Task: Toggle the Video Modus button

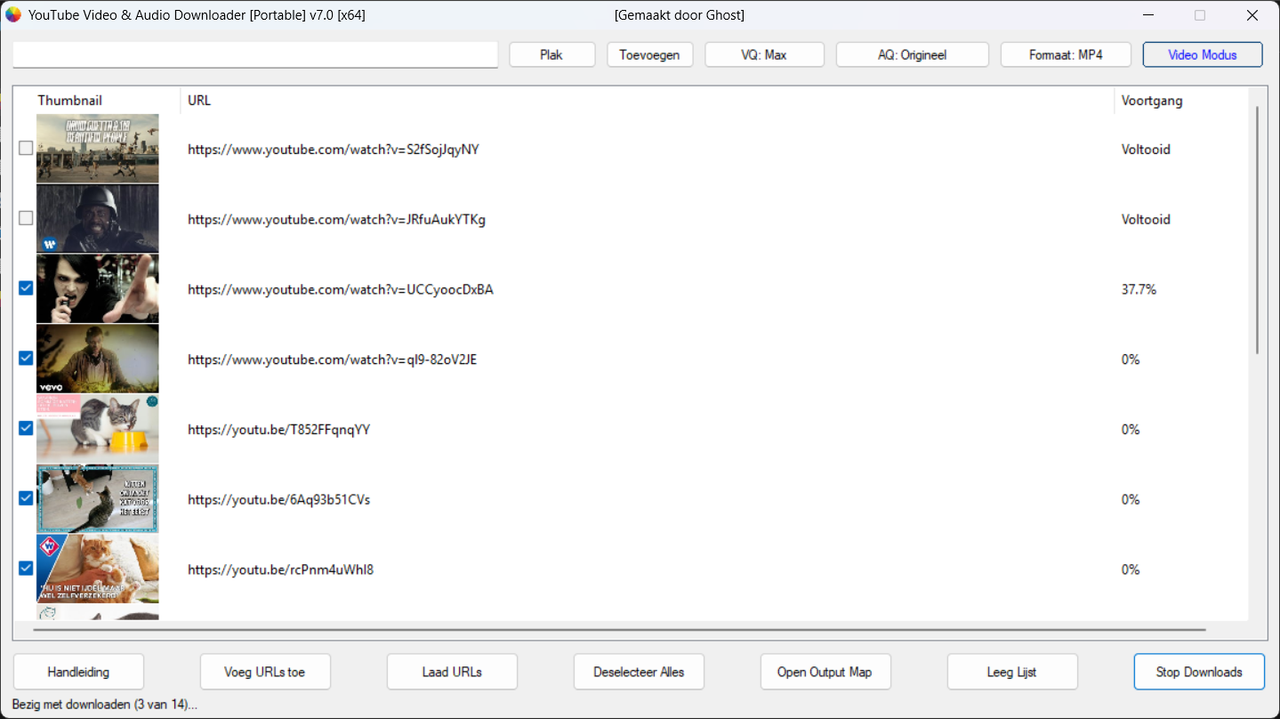Action: (x=1203, y=55)
